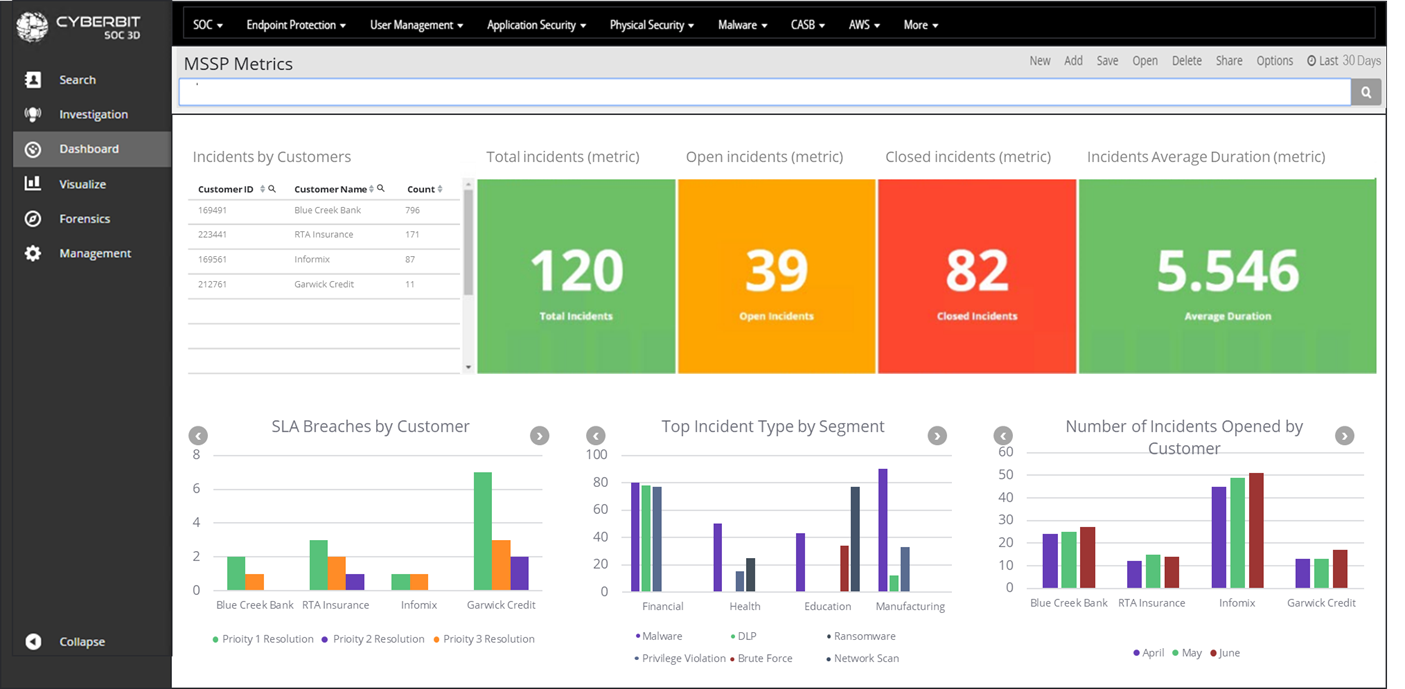
Task: Focus the dashboard query input field
Action: [x=765, y=93]
